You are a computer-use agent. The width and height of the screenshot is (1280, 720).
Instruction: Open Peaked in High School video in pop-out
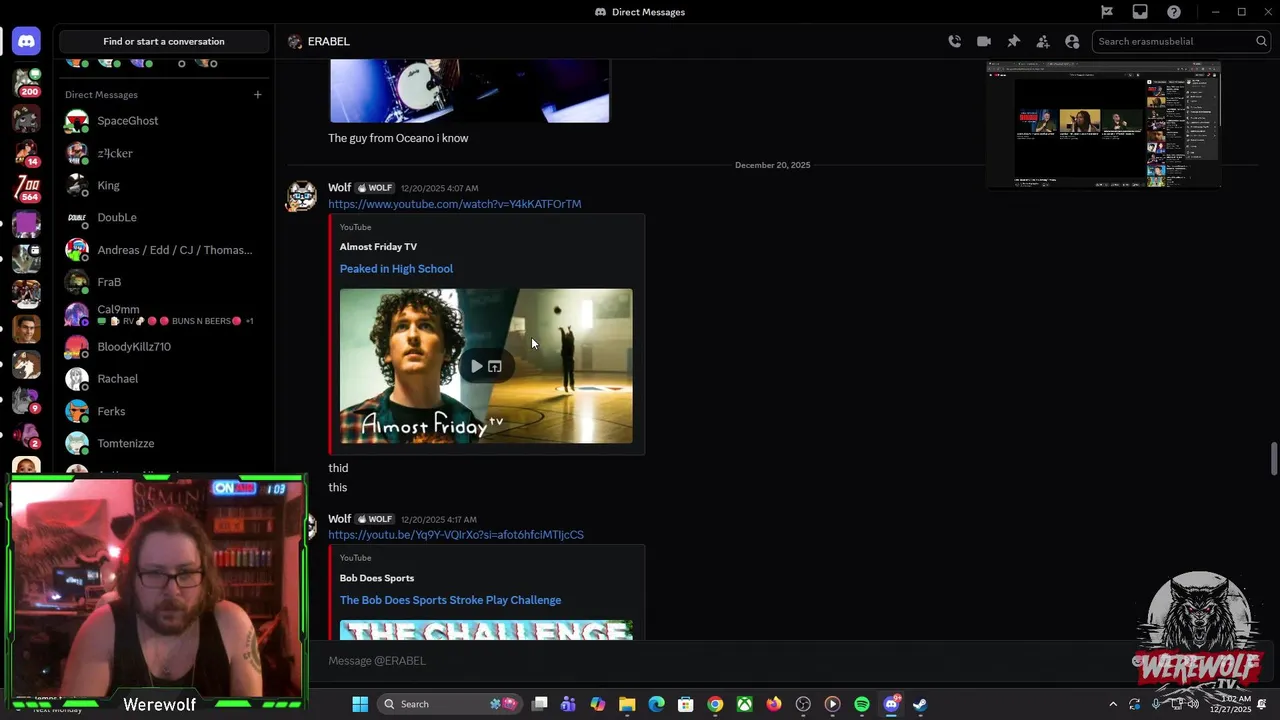pos(495,366)
